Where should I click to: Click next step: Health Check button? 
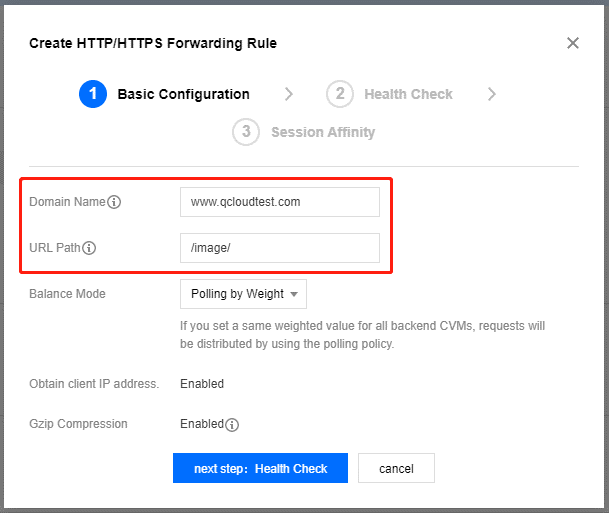coord(260,468)
